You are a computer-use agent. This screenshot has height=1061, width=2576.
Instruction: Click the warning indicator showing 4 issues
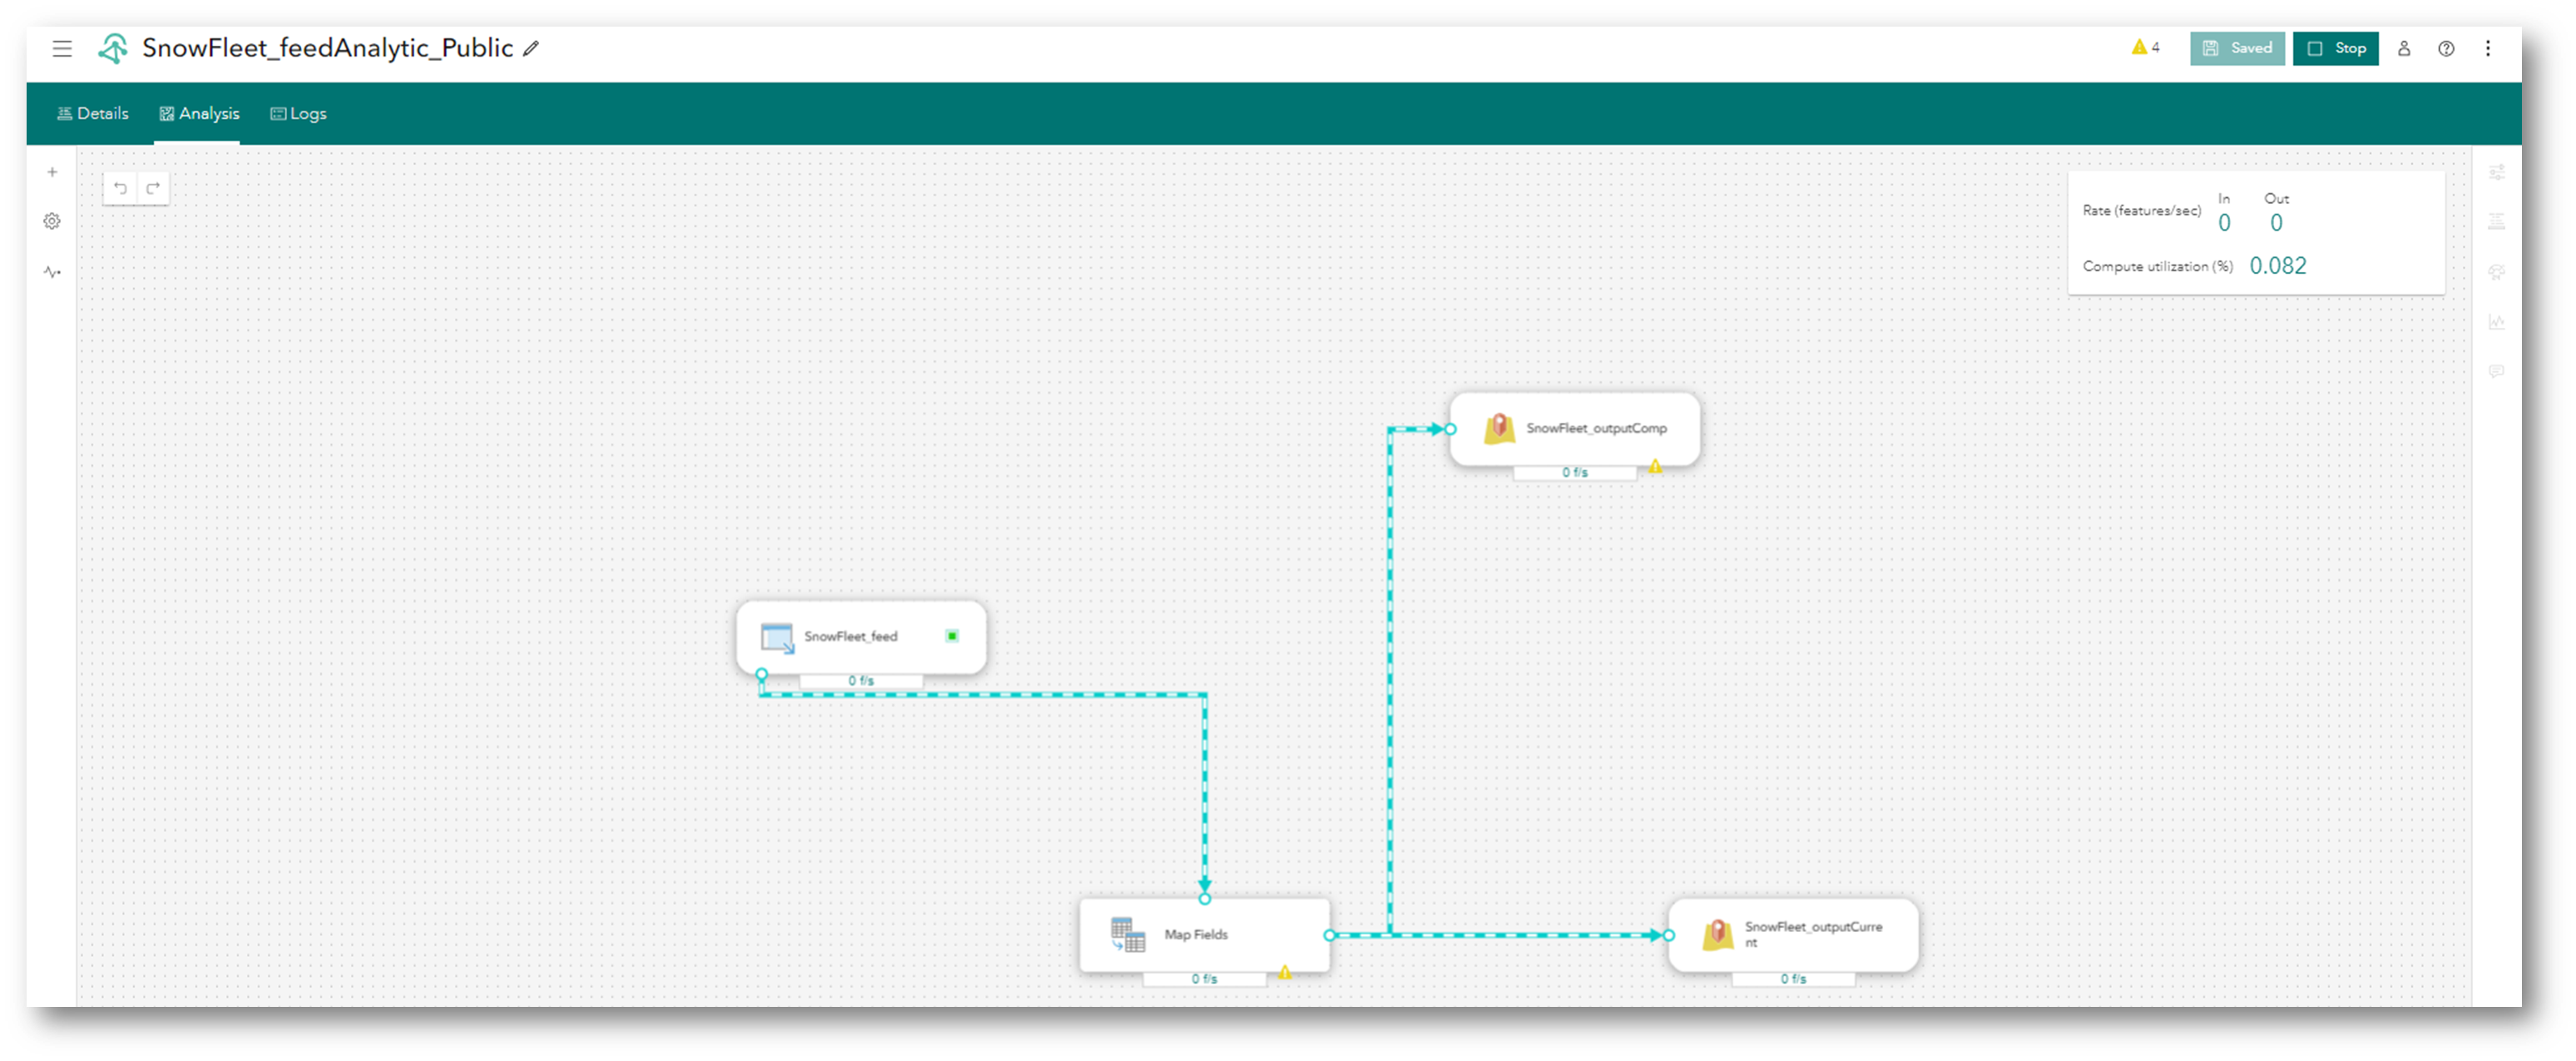pos(2145,47)
